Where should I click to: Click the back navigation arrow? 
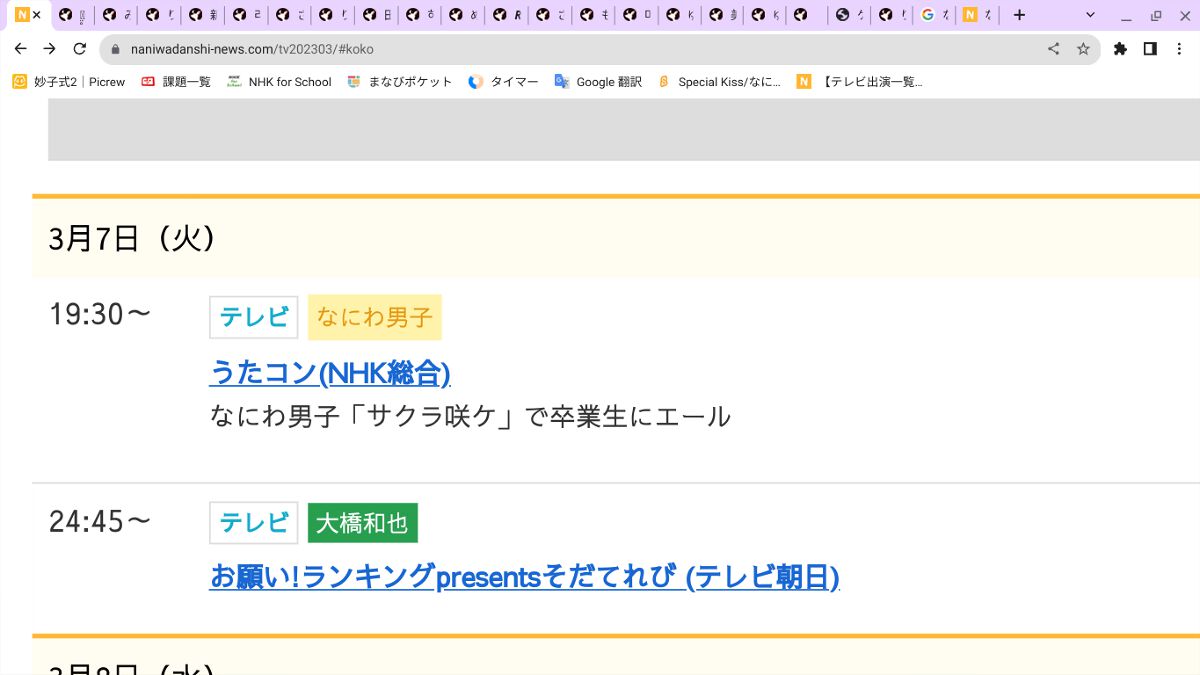tap(20, 48)
